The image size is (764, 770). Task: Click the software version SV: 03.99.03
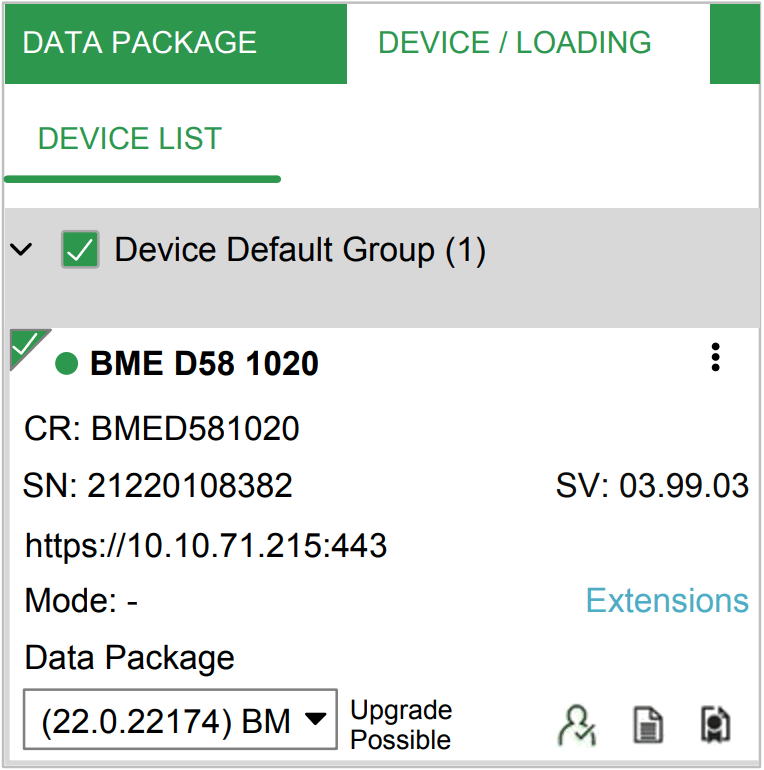652,486
